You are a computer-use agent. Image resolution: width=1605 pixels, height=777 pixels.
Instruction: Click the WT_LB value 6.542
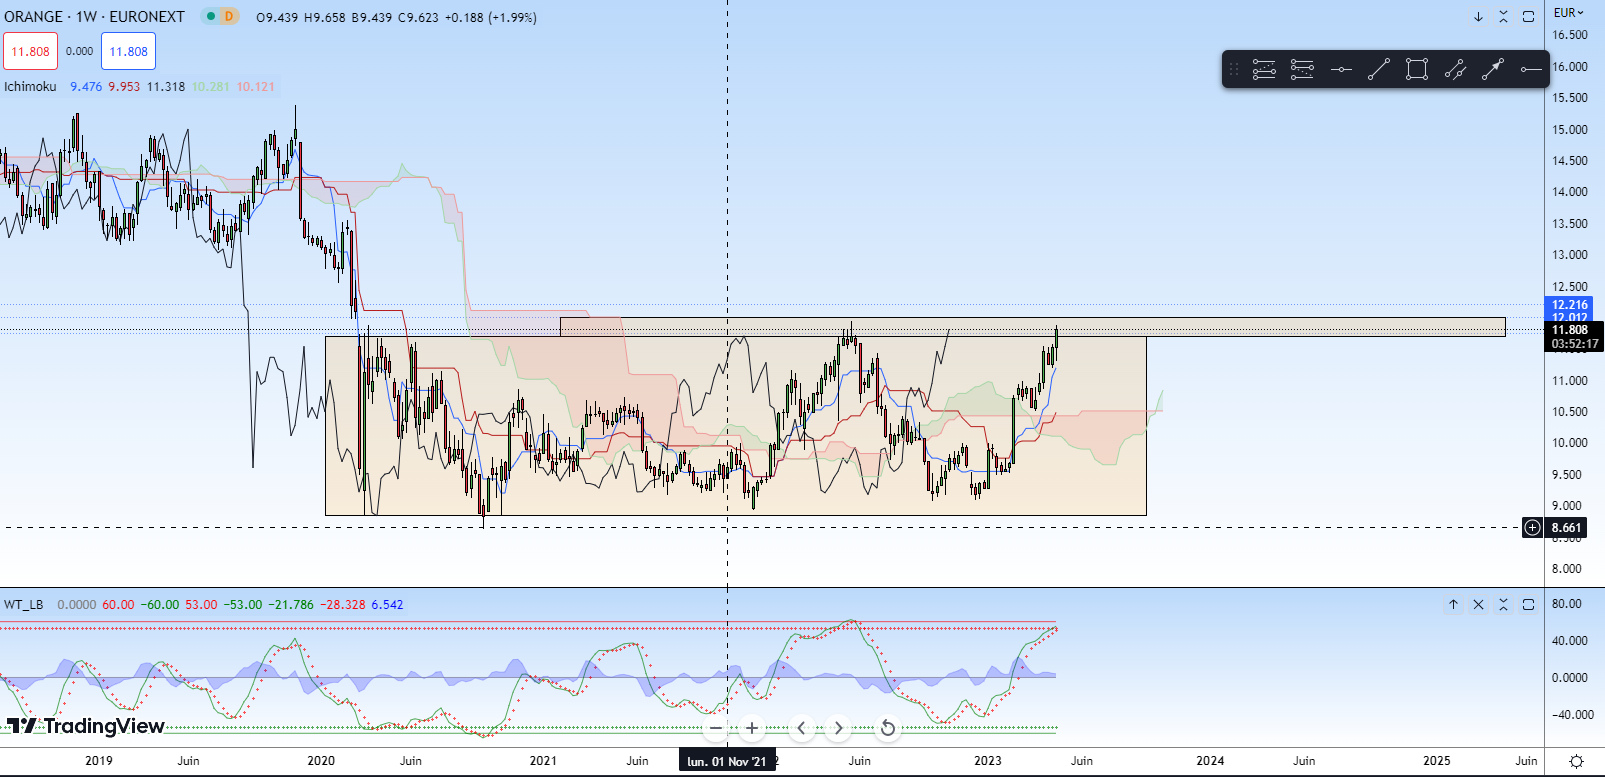388,605
